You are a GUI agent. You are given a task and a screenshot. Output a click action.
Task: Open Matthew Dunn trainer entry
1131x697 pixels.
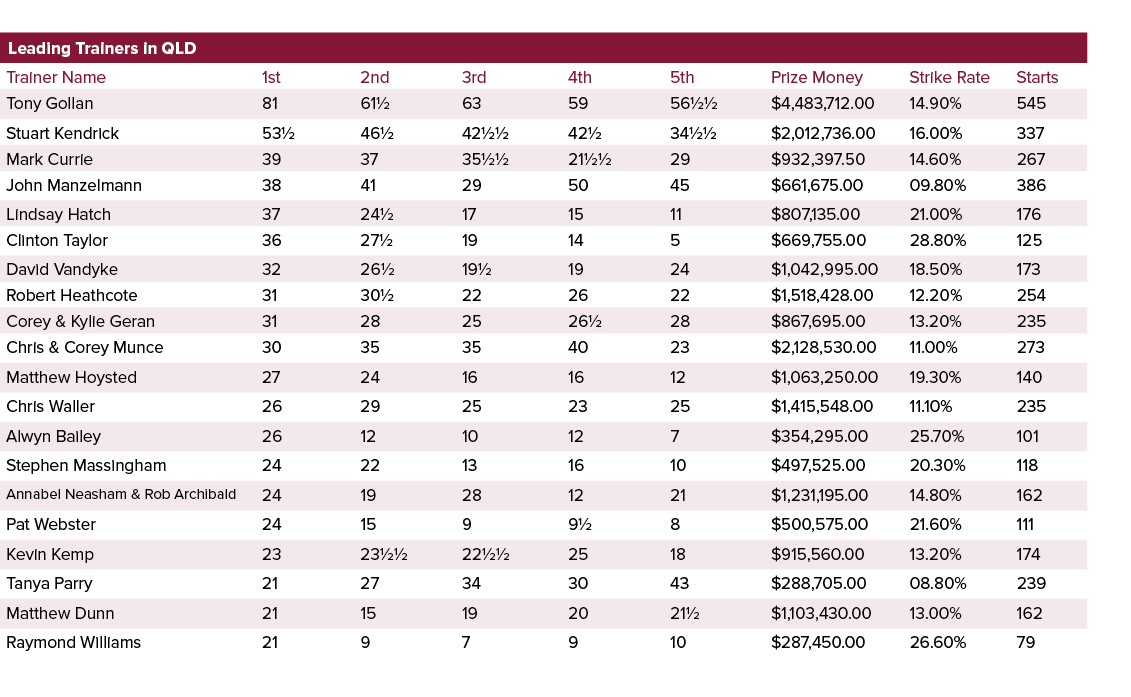pos(60,613)
